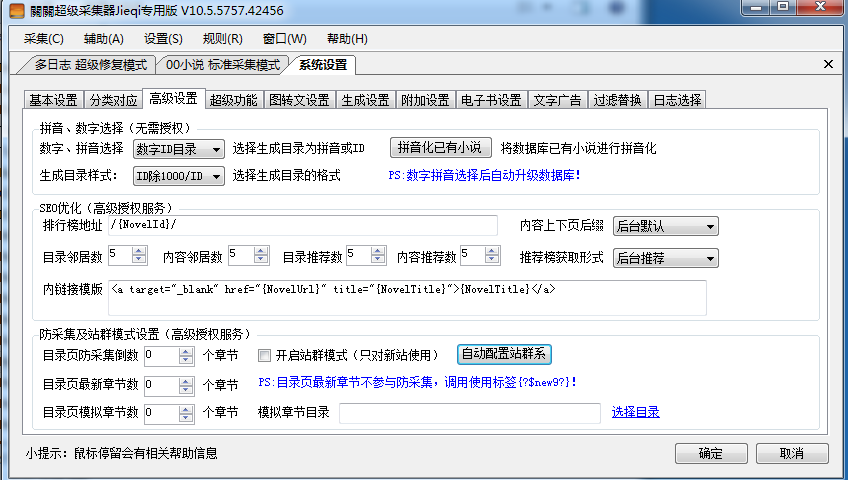The image size is (848, 480).
Task: Switch to 多日志 超级修复模式 tab
Action: pyautogui.click(x=90, y=65)
